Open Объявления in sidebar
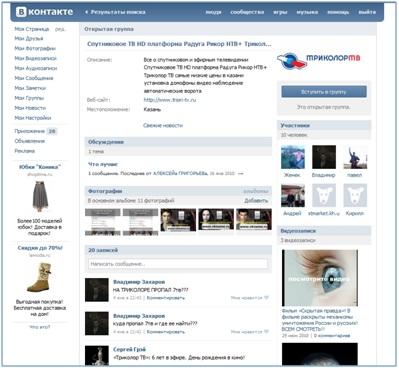The image size is (399, 368). (29, 141)
